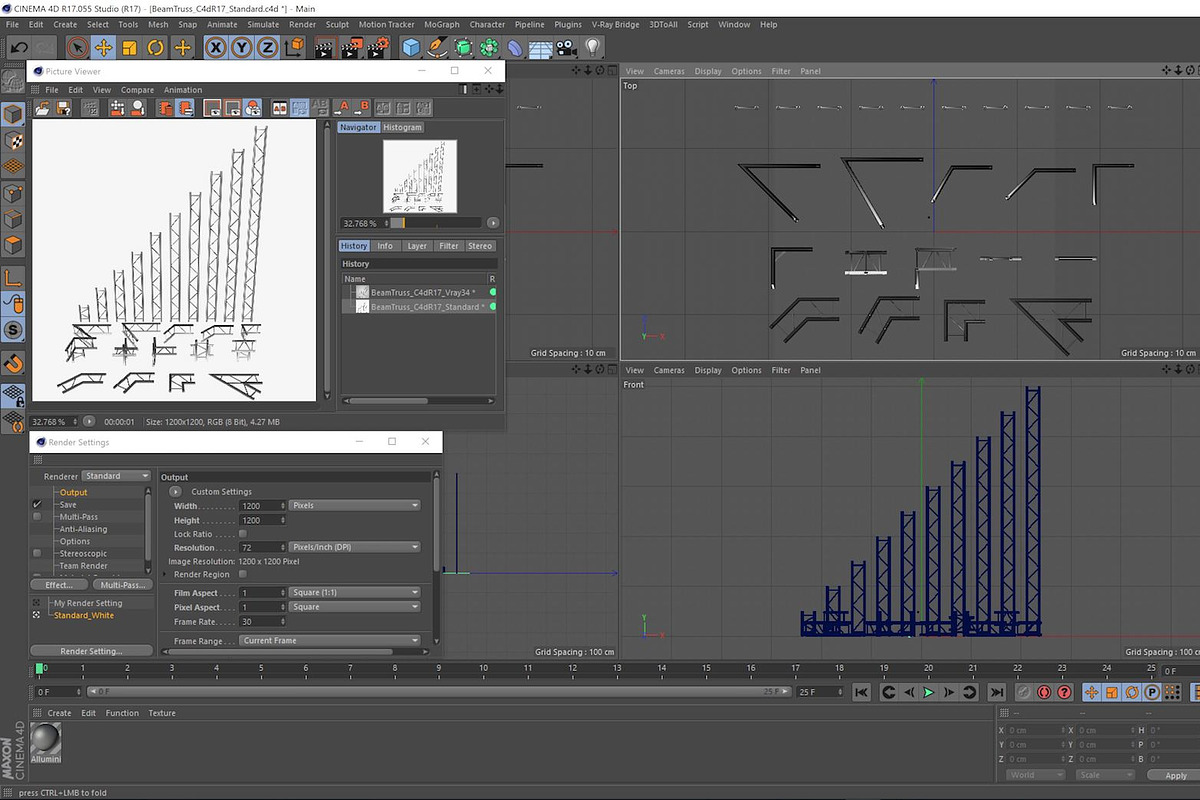The height and width of the screenshot is (800, 1200).
Task: Open the Compare menu in the Picture Viewer
Action: pos(137,90)
